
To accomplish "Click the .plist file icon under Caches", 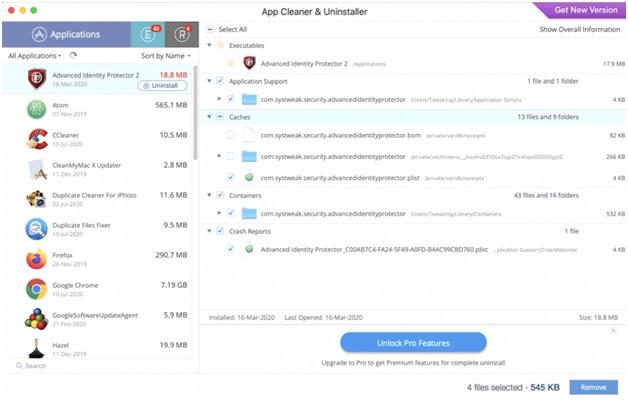I will tap(249, 177).
